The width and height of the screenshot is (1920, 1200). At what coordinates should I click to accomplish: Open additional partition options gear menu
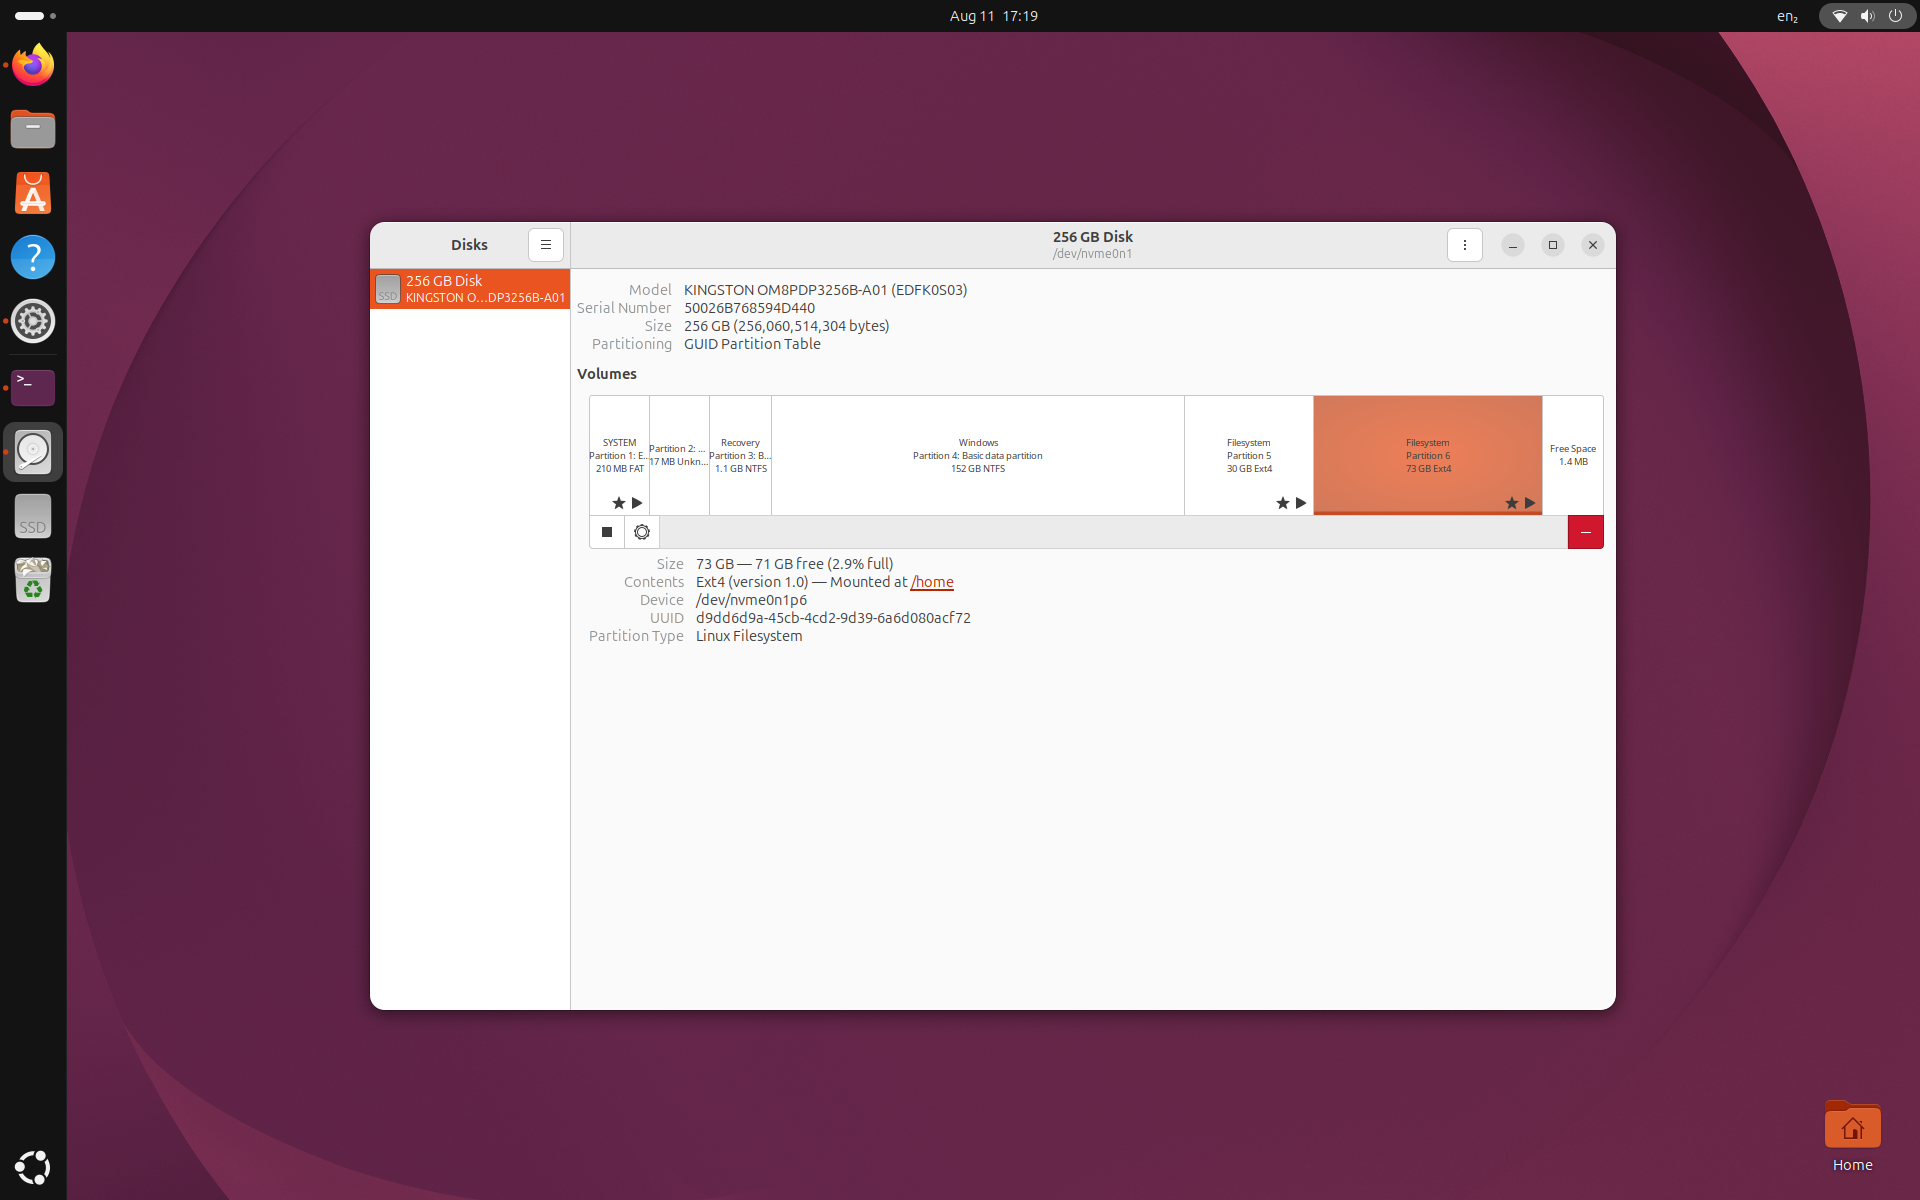pyautogui.click(x=642, y=532)
